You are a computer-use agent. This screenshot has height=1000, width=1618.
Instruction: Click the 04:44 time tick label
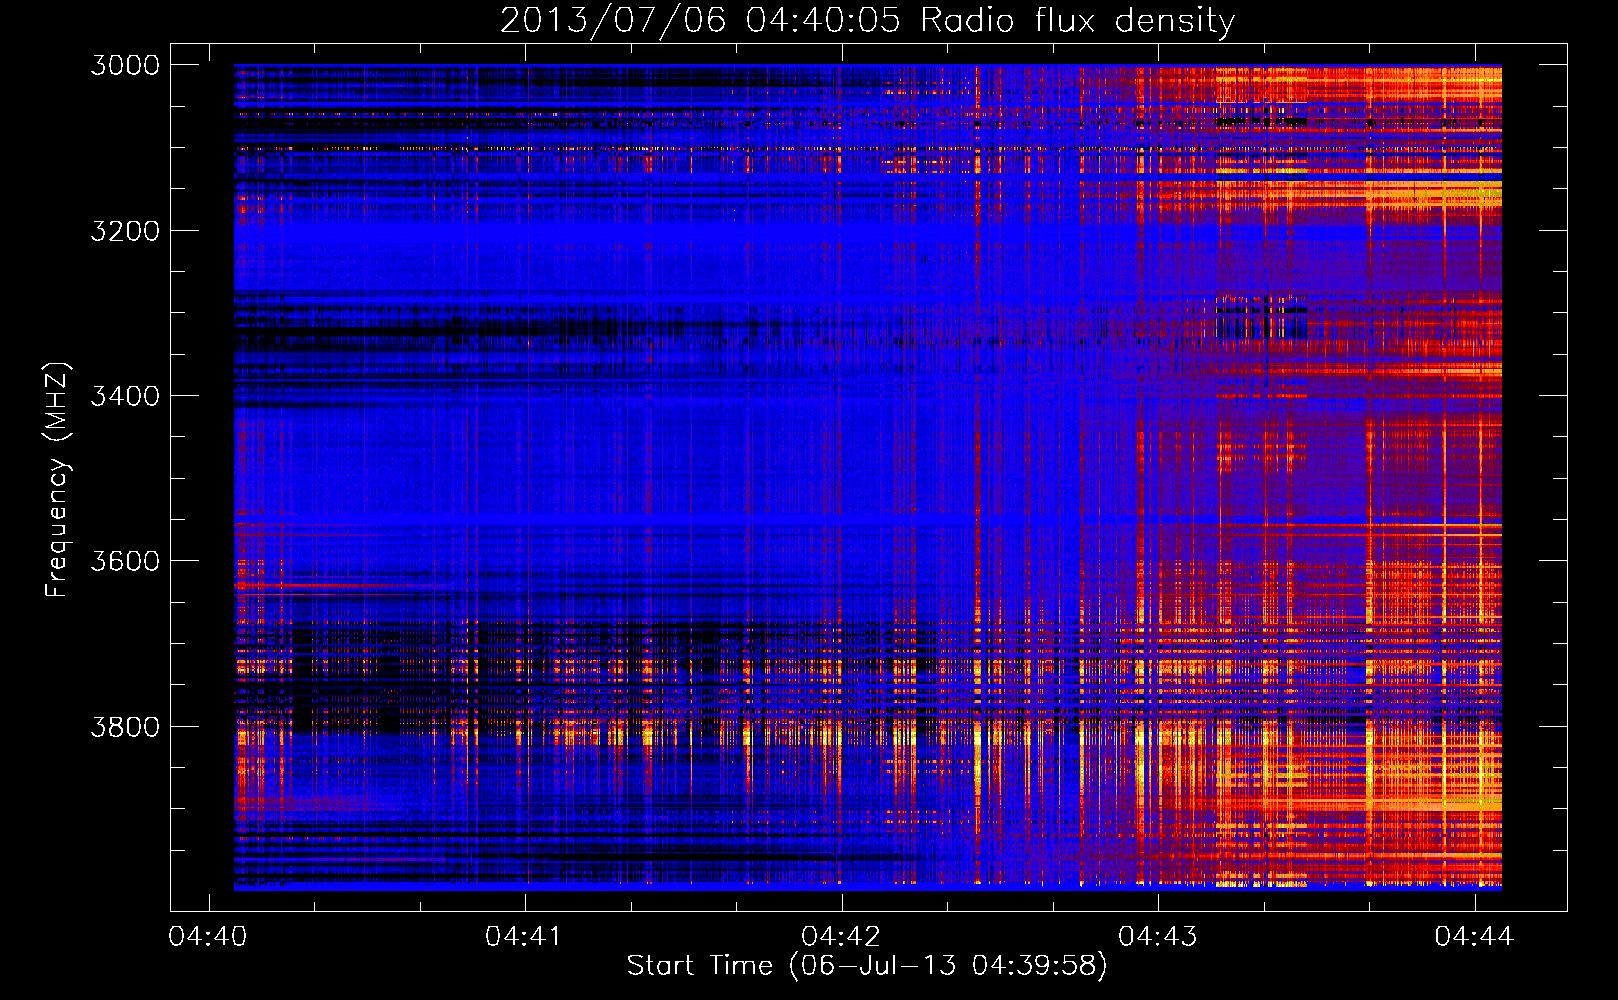click(x=1474, y=937)
